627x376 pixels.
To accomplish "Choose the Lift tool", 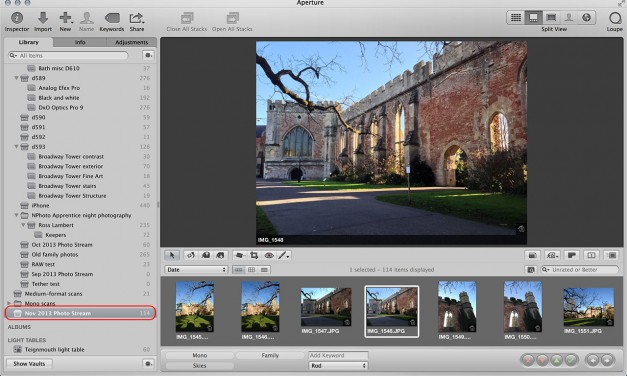I will tap(206, 255).
